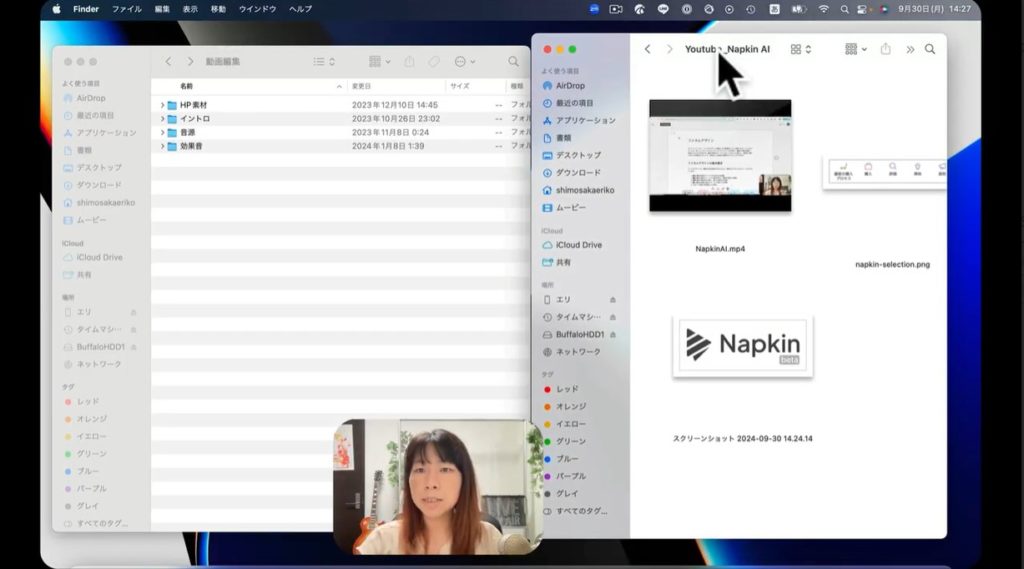Sort the file list by 変更日 column header
Viewport: 1024px width, 569px height.
tap(362, 86)
